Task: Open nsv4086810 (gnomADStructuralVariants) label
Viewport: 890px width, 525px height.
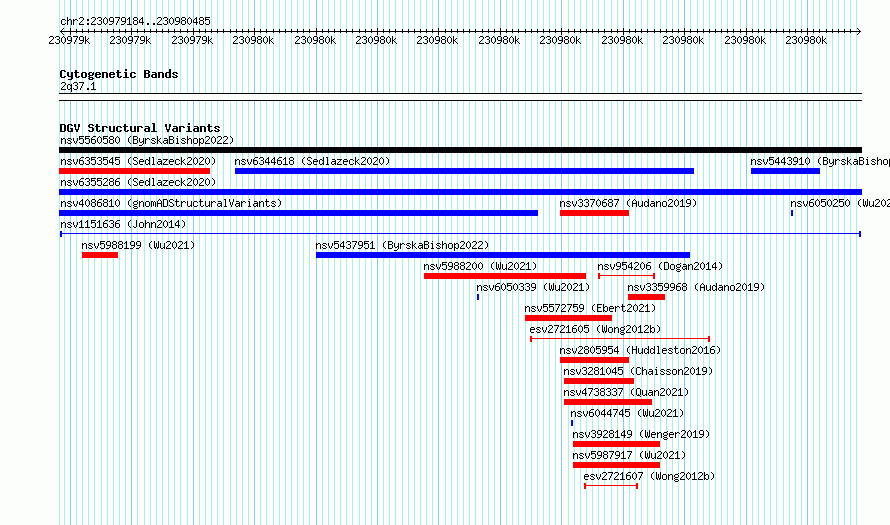Action: 171,203
